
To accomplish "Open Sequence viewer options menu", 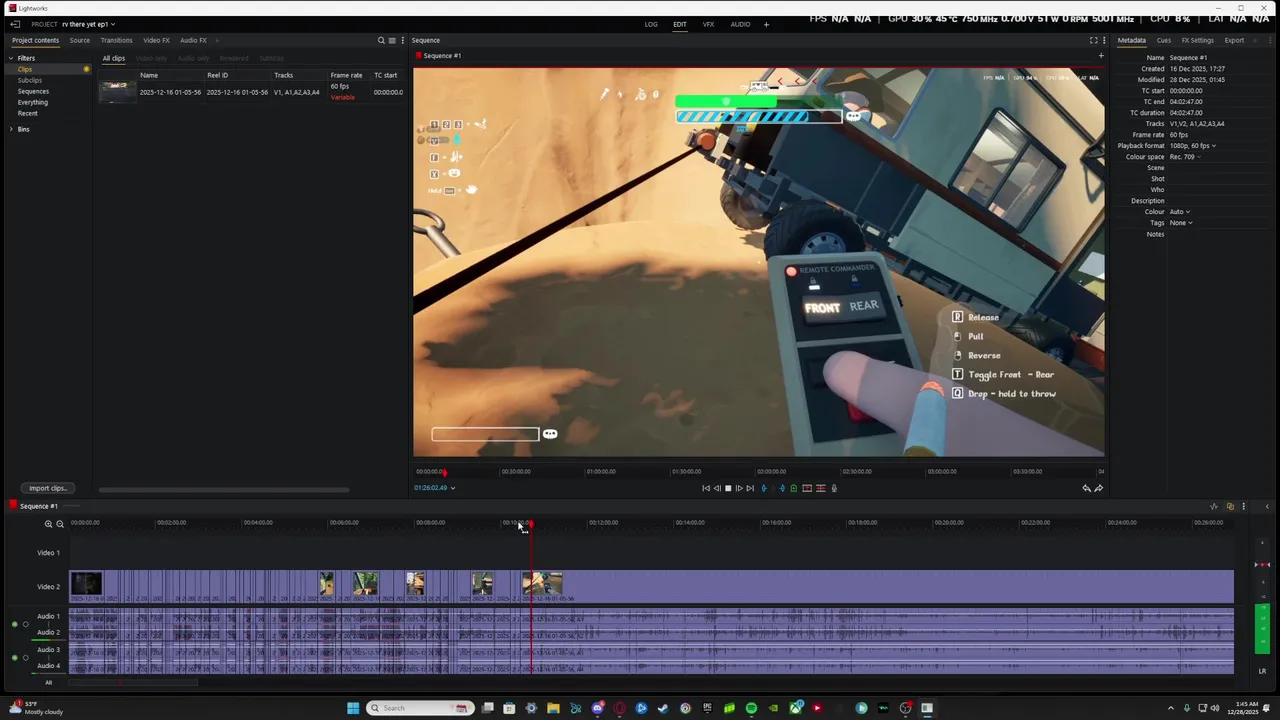I will tap(1103, 41).
